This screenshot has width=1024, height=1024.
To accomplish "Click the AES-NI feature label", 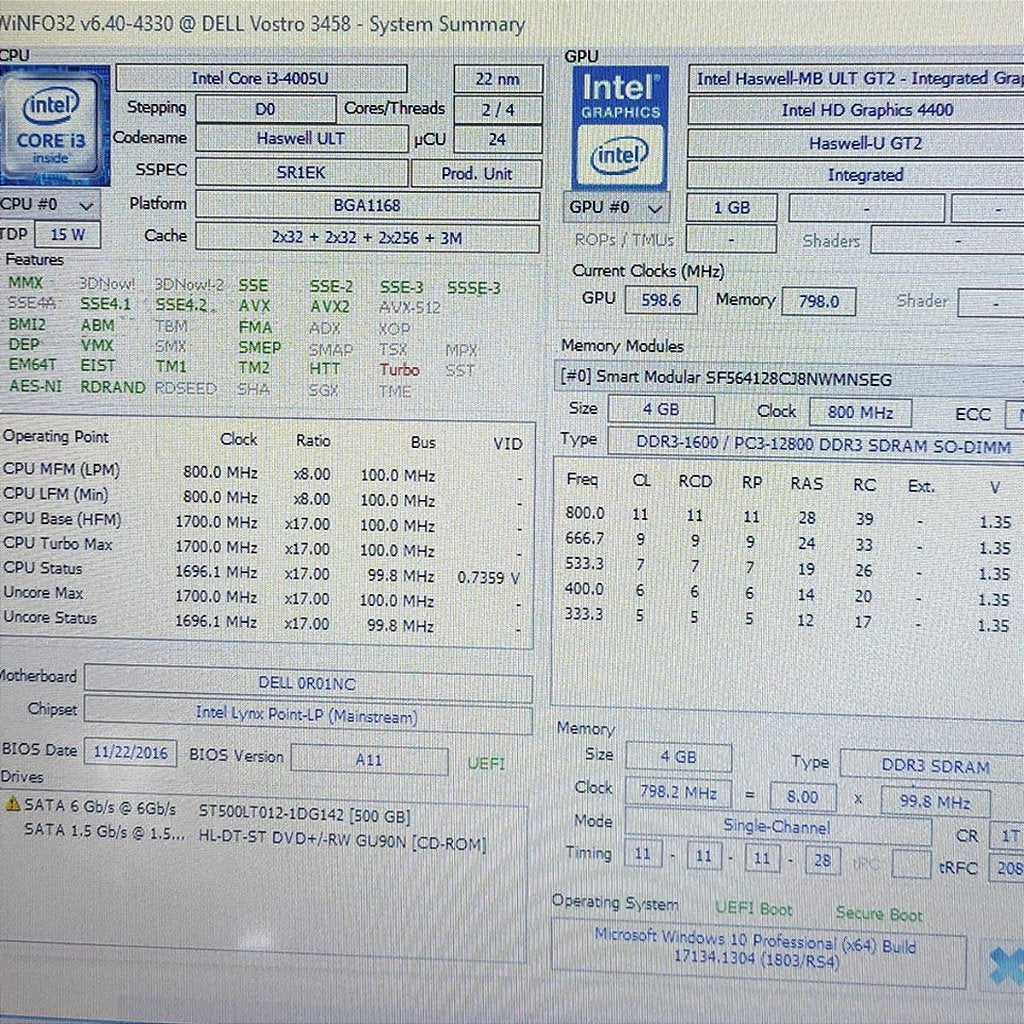I will (x=36, y=386).
